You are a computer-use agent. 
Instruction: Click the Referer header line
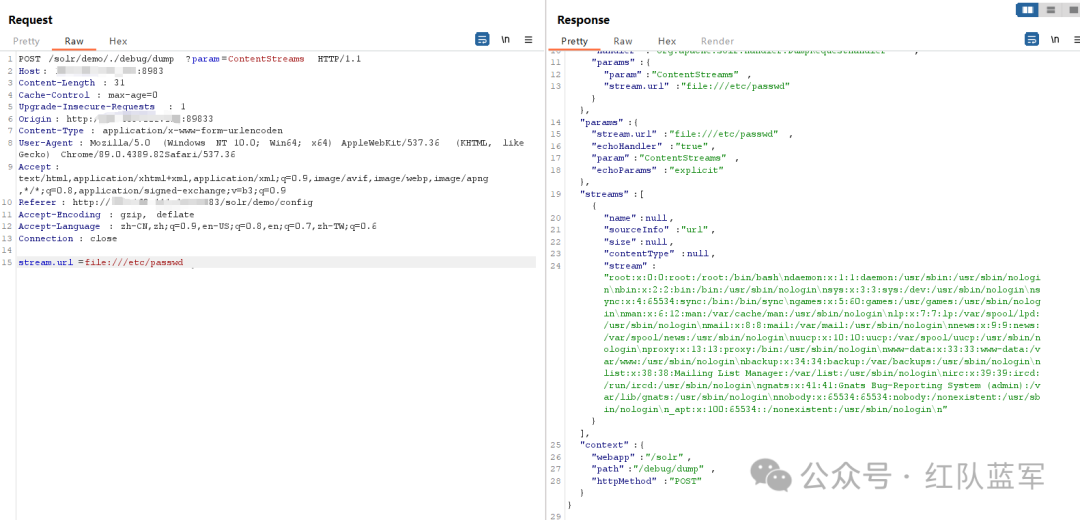165,202
